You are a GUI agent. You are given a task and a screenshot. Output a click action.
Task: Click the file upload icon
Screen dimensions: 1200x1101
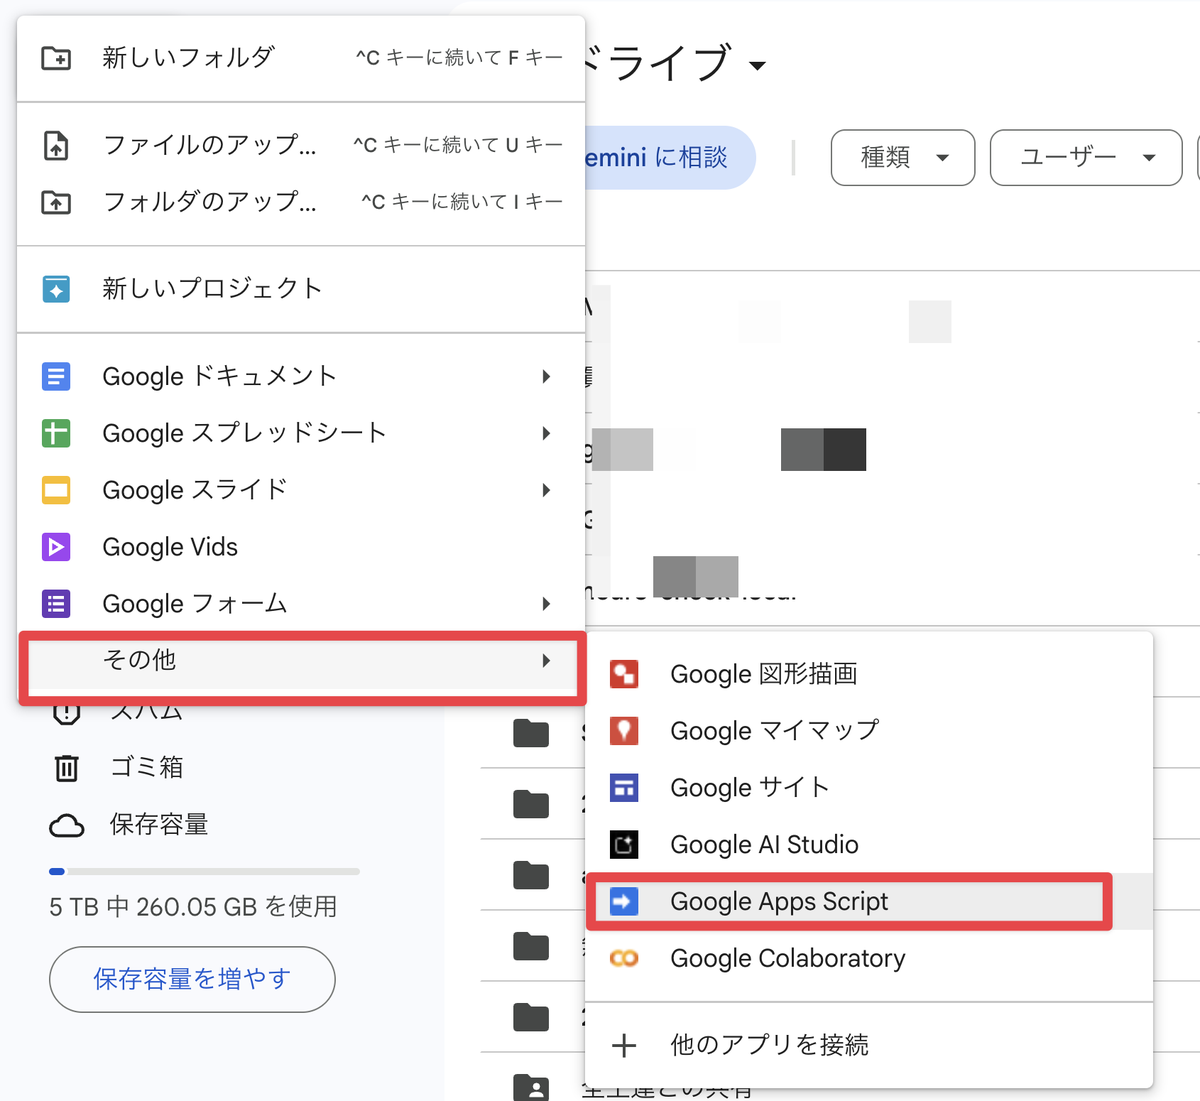click(56, 145)
